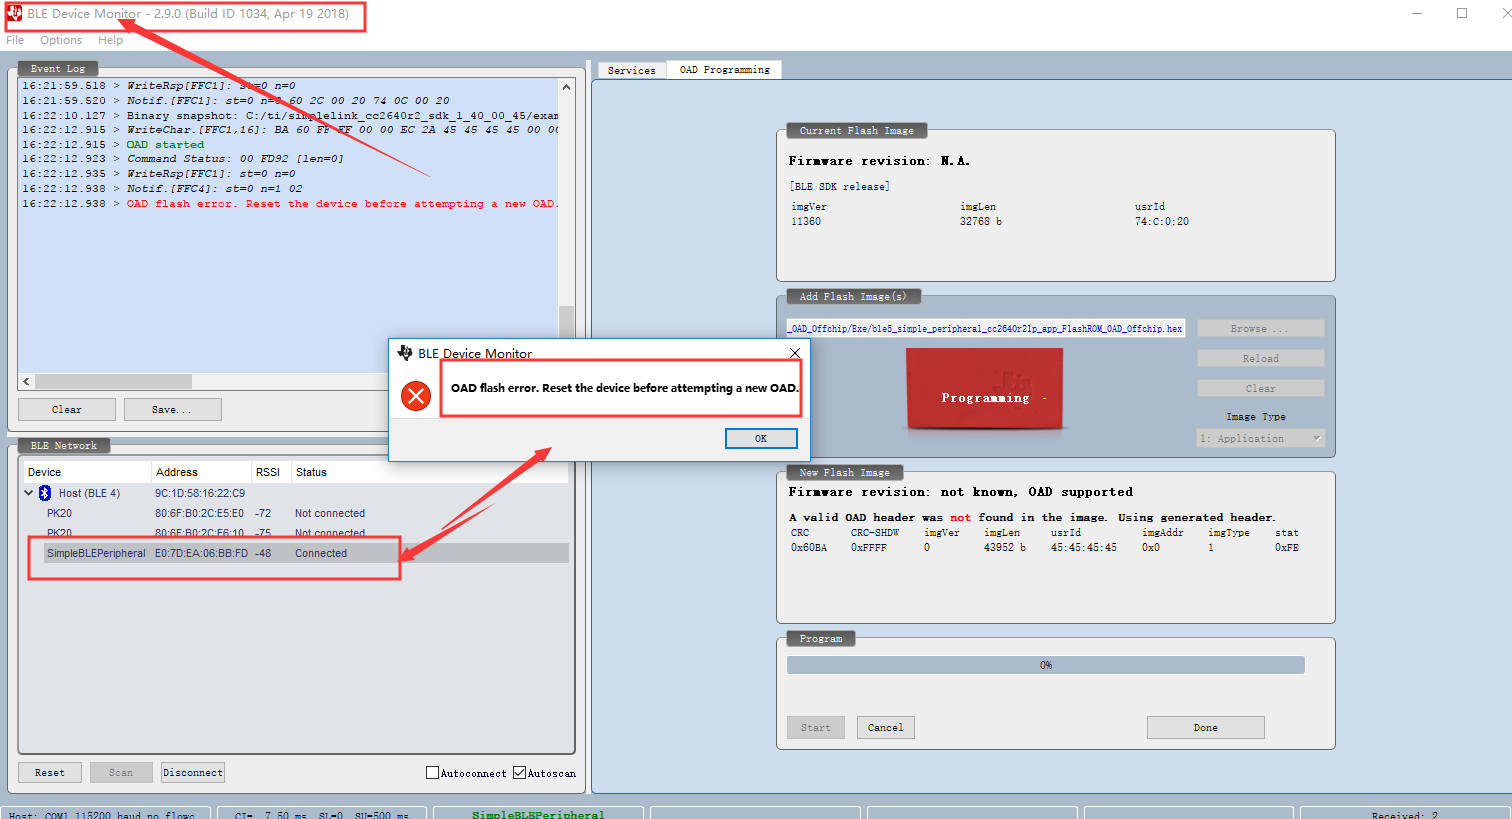
Task: Click the Host address 9C:1D:58:16:22:C9
Action: [x=200, y=493]
